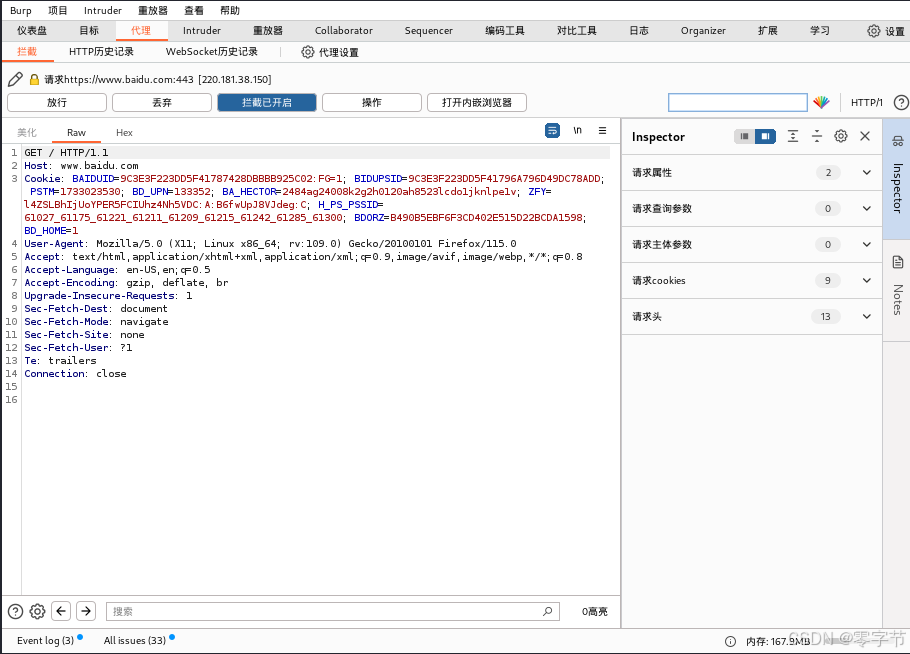Switch Inspector to side-panel layout icon

point(765,136)
